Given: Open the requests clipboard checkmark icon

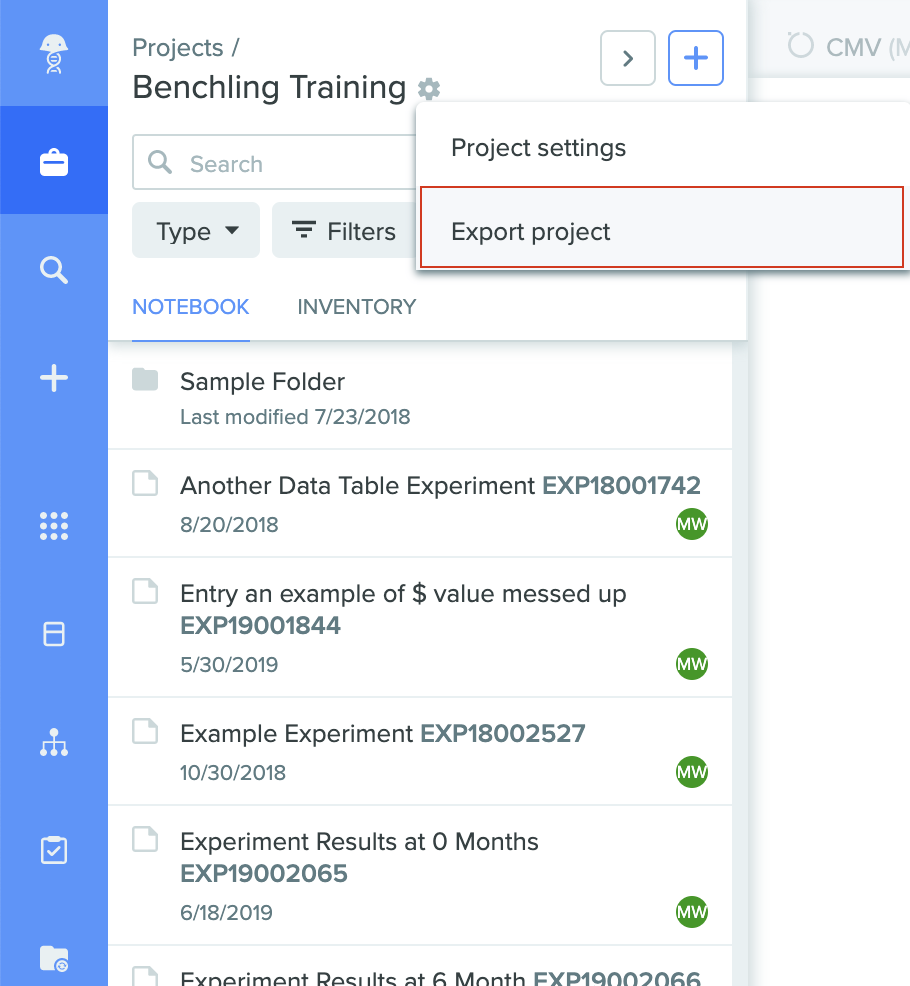Looking at the screenshot, I should [53, 850].
